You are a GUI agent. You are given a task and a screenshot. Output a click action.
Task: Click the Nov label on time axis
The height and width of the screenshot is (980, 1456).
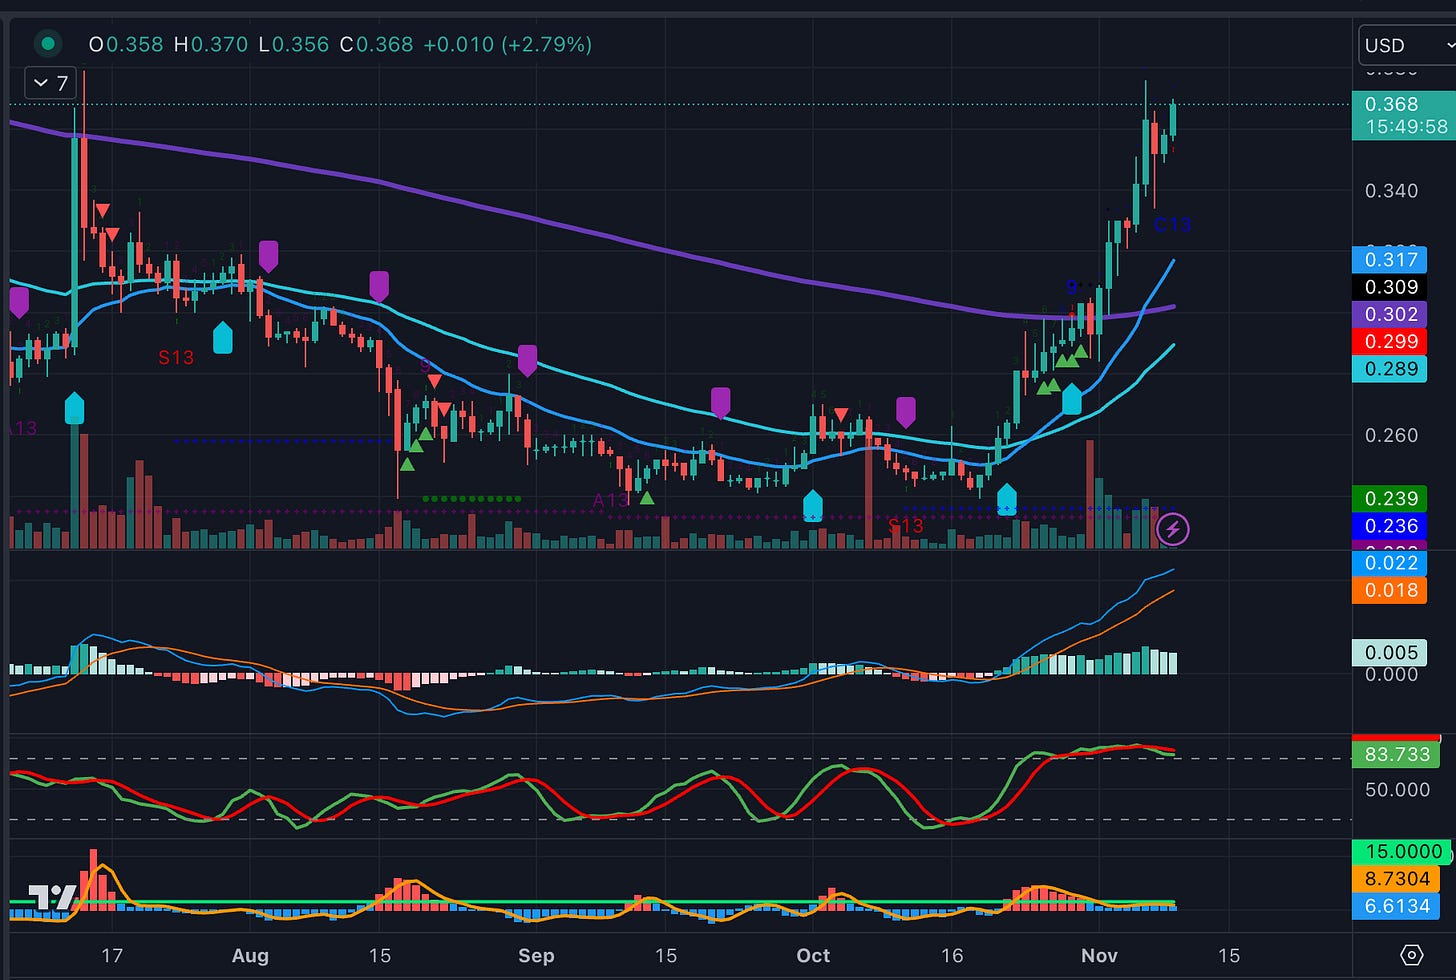pos(1099,955)
